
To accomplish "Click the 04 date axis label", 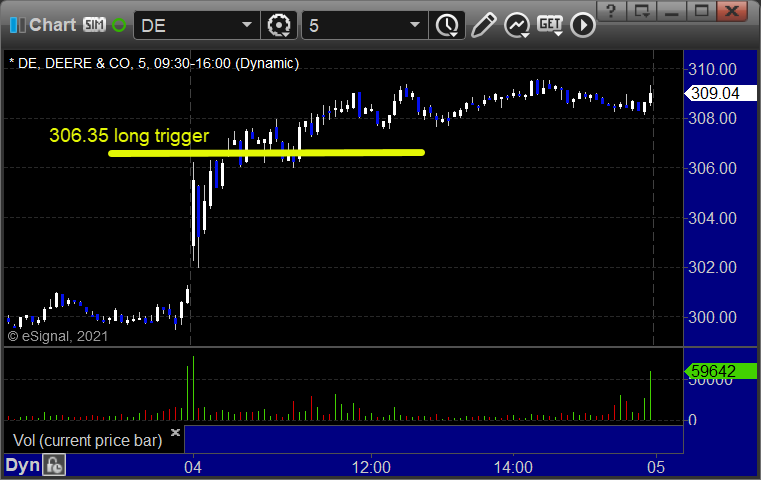I will (x=193, y=467).
